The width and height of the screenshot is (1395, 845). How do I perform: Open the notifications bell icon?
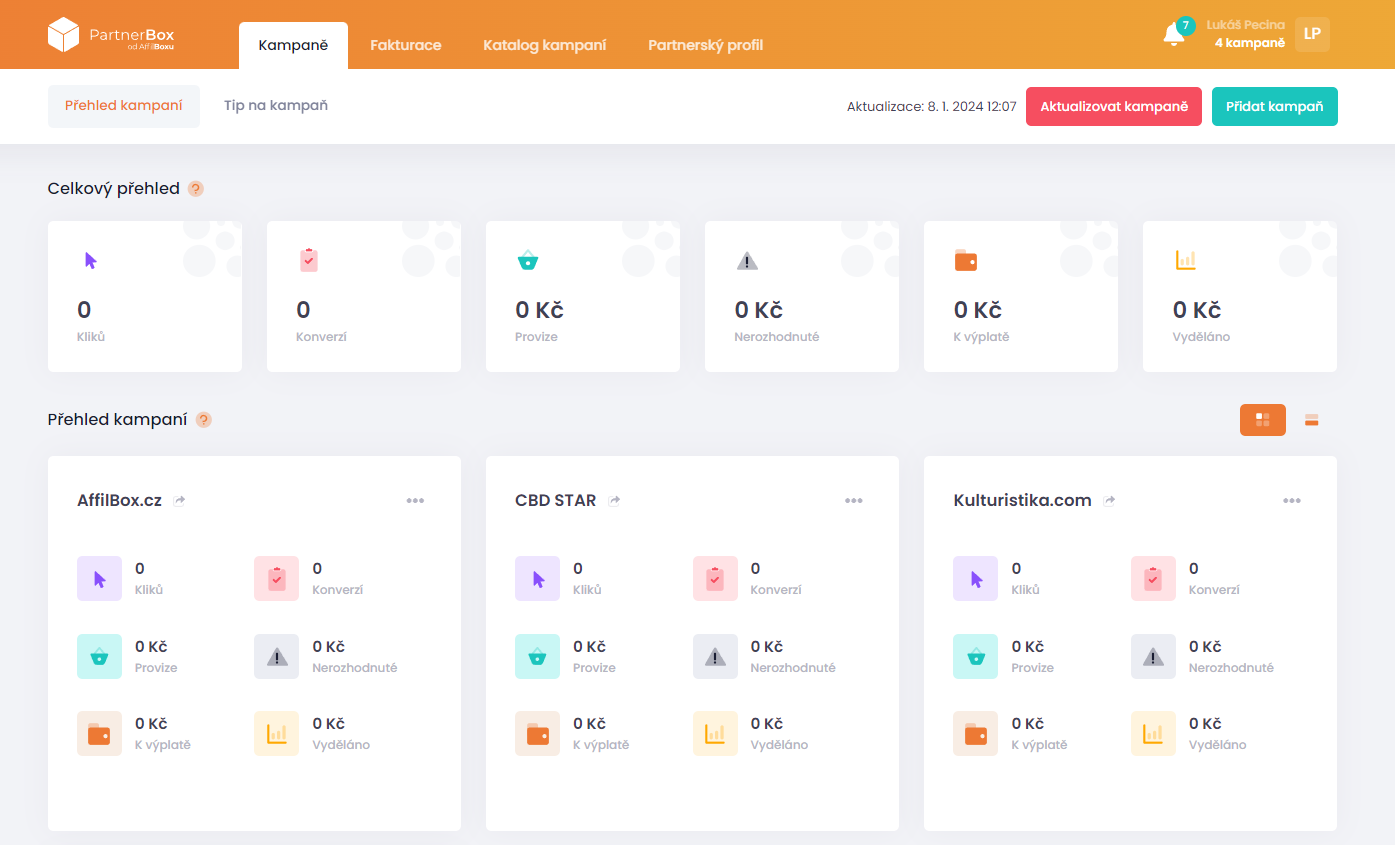click(x=1173, y=35)
